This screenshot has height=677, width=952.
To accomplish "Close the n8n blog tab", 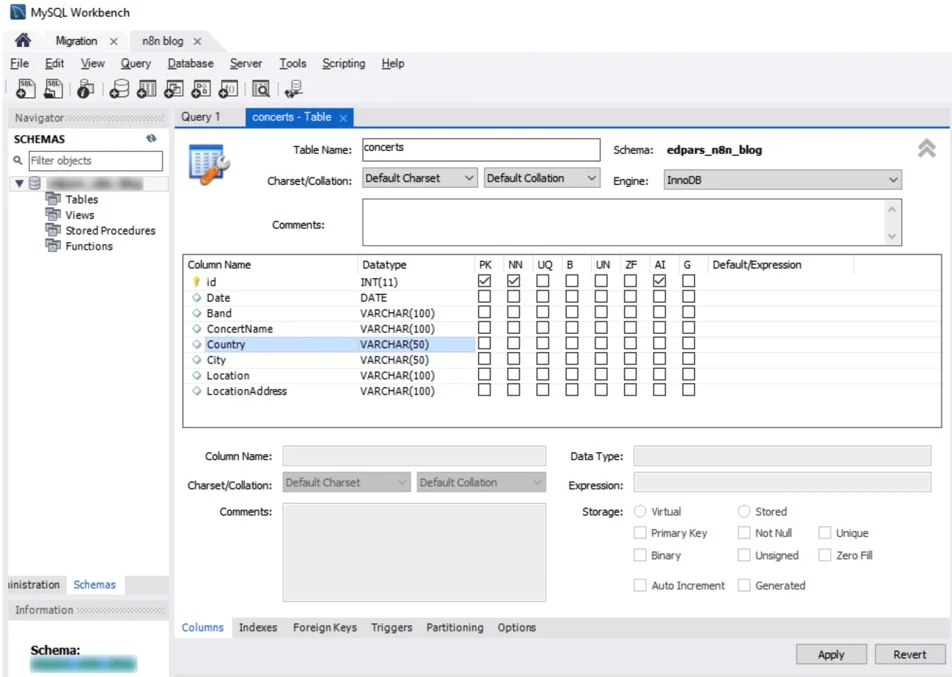I will pos(197,41).
